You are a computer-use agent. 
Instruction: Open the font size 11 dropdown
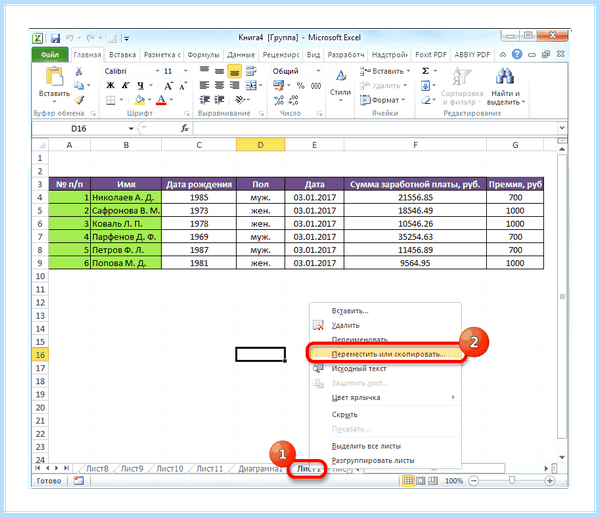coord(186,71)
